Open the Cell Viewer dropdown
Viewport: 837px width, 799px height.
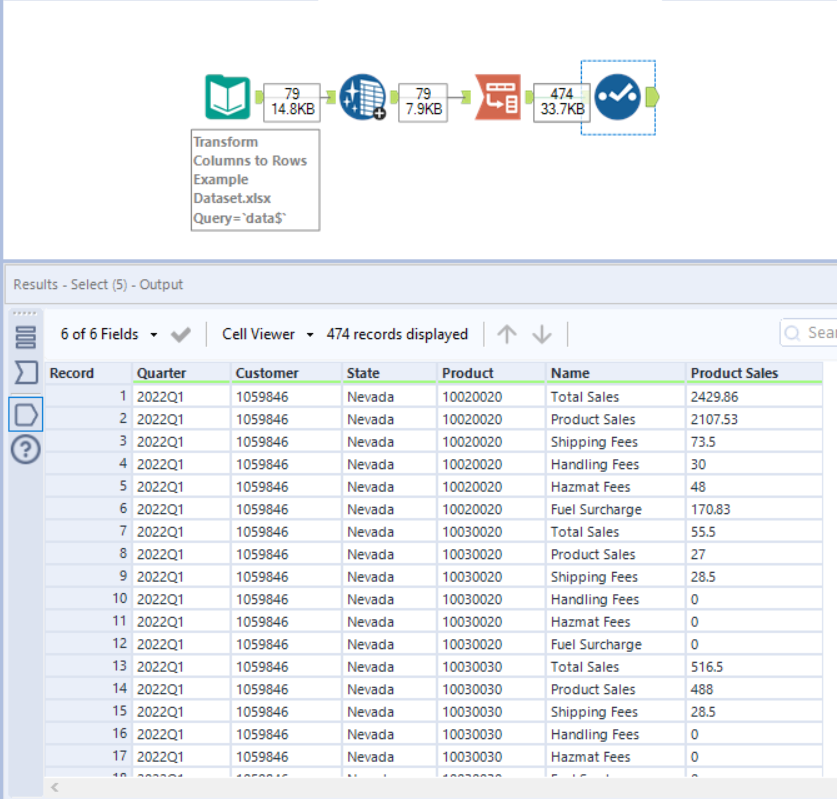267,334
